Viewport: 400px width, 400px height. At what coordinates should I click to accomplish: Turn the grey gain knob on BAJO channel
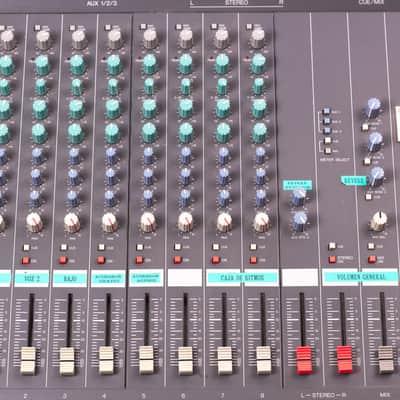click(x=79, y=39)
